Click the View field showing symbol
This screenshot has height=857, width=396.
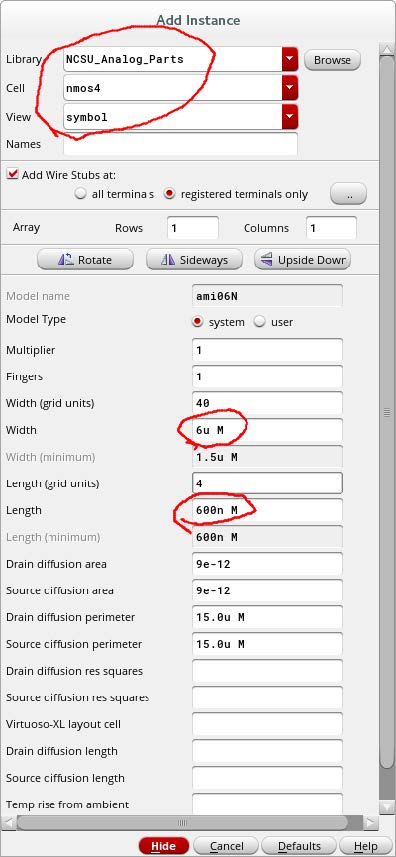(x=173, y=116)
